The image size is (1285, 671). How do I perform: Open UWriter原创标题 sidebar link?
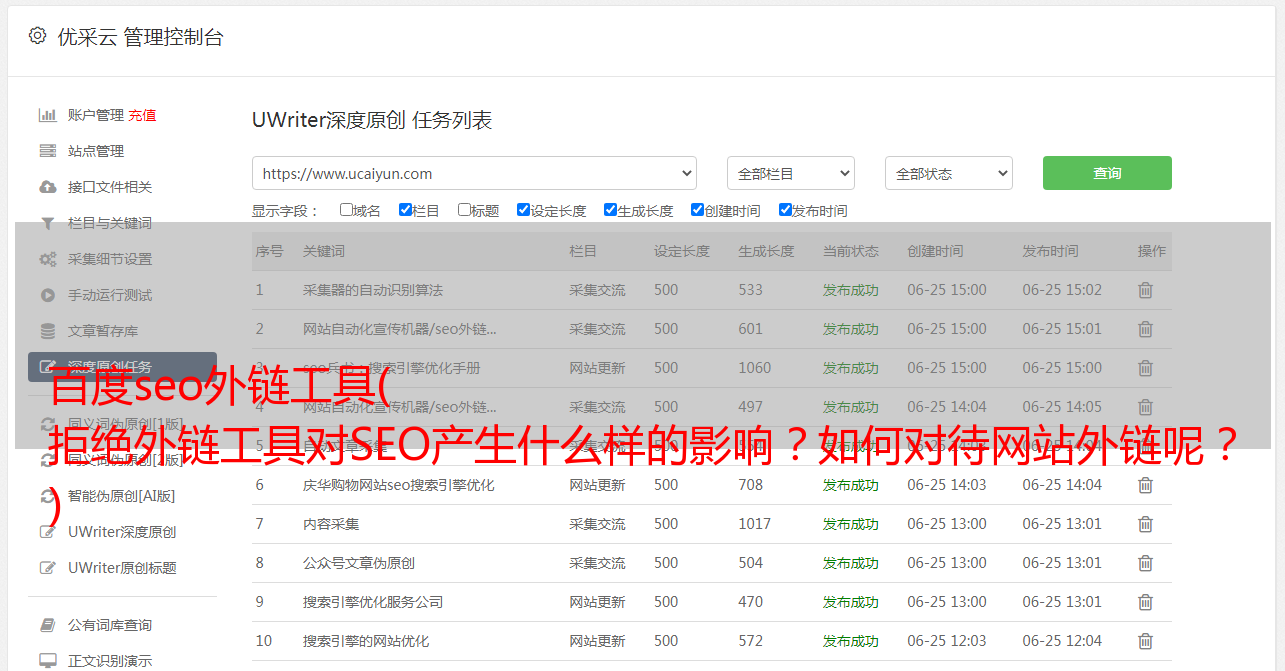tap(122, 568)
